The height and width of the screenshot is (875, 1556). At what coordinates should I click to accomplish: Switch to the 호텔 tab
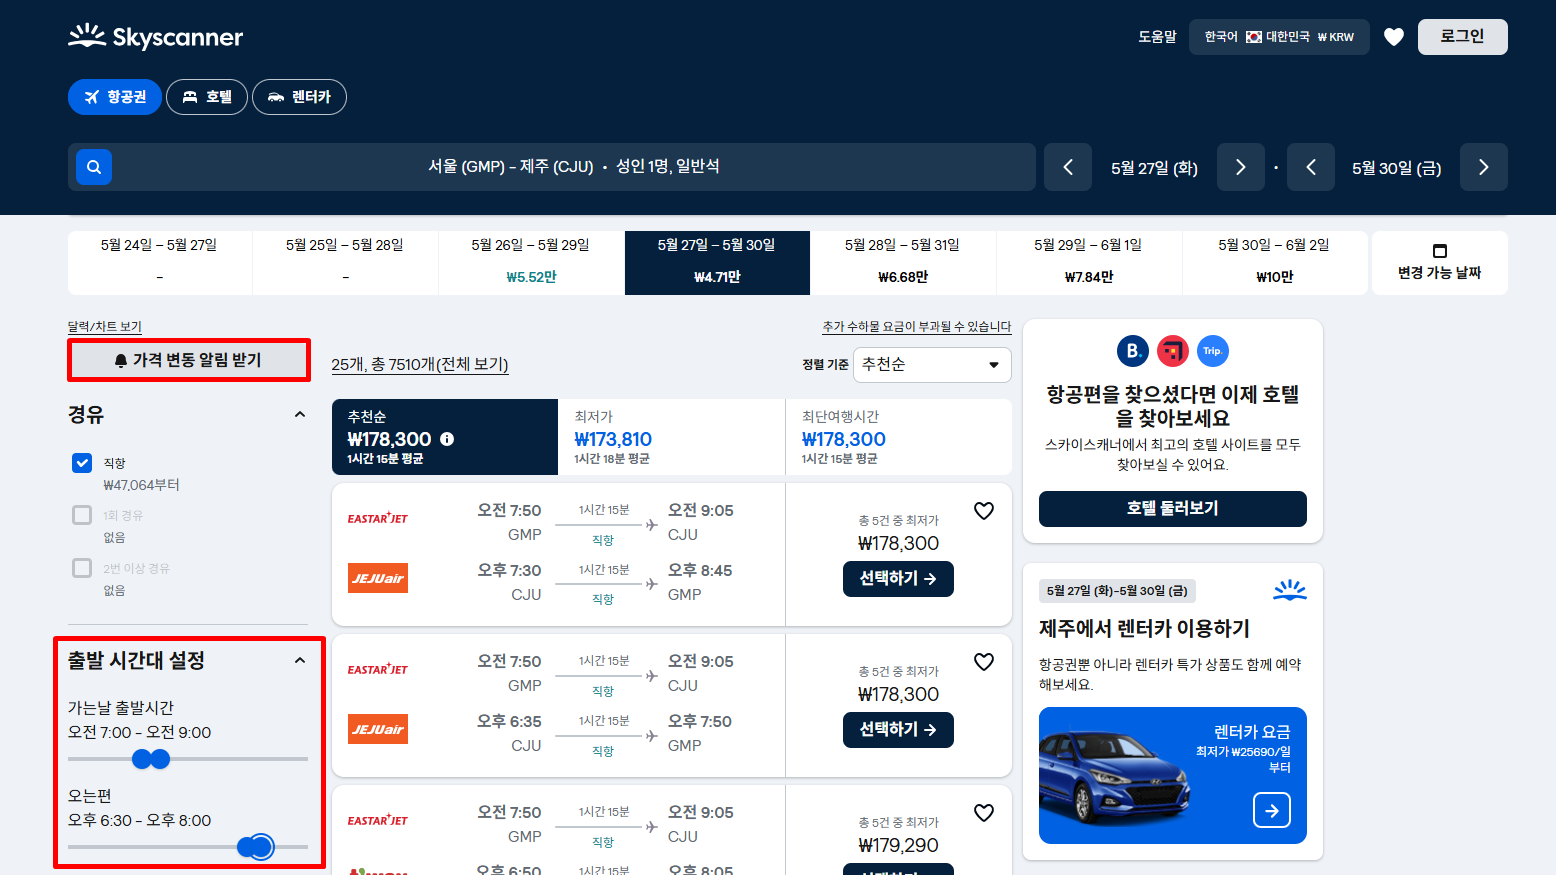click(207, 97)
